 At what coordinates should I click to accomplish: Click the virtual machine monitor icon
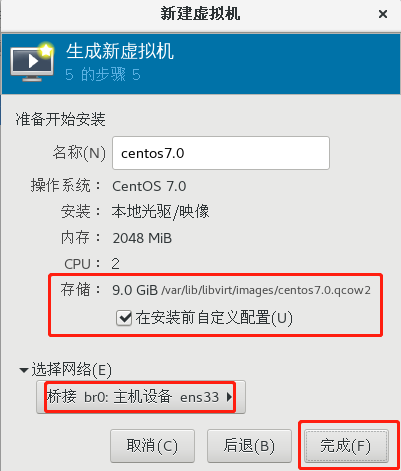point(32,62)
